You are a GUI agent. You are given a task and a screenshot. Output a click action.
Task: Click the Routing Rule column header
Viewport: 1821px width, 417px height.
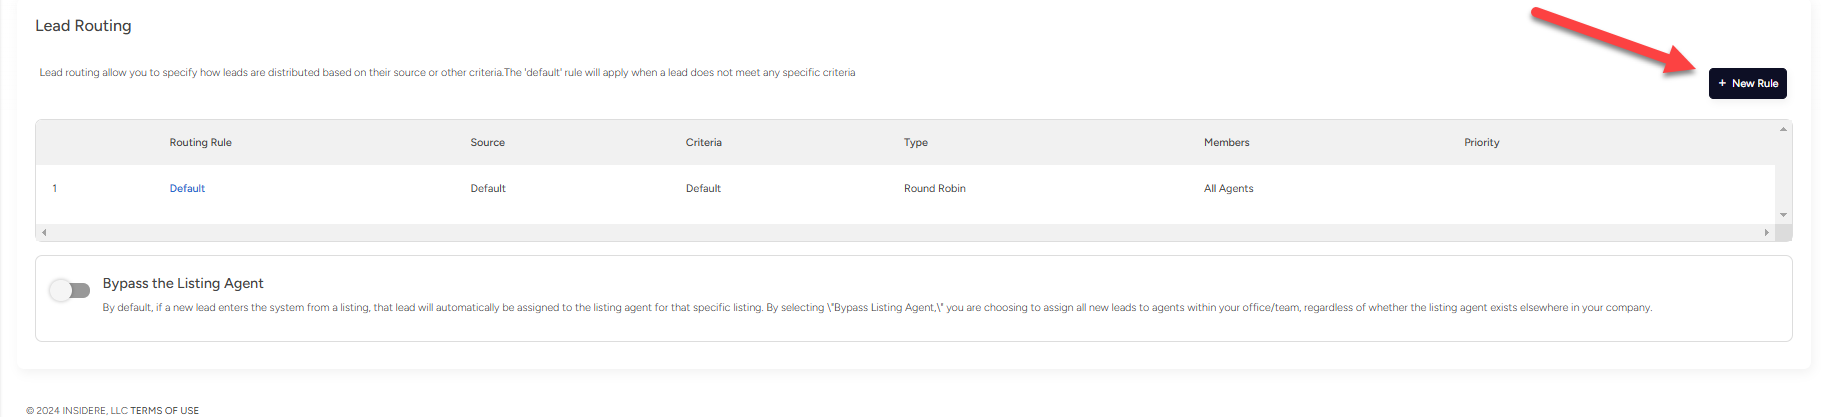[x=200, y=142]
